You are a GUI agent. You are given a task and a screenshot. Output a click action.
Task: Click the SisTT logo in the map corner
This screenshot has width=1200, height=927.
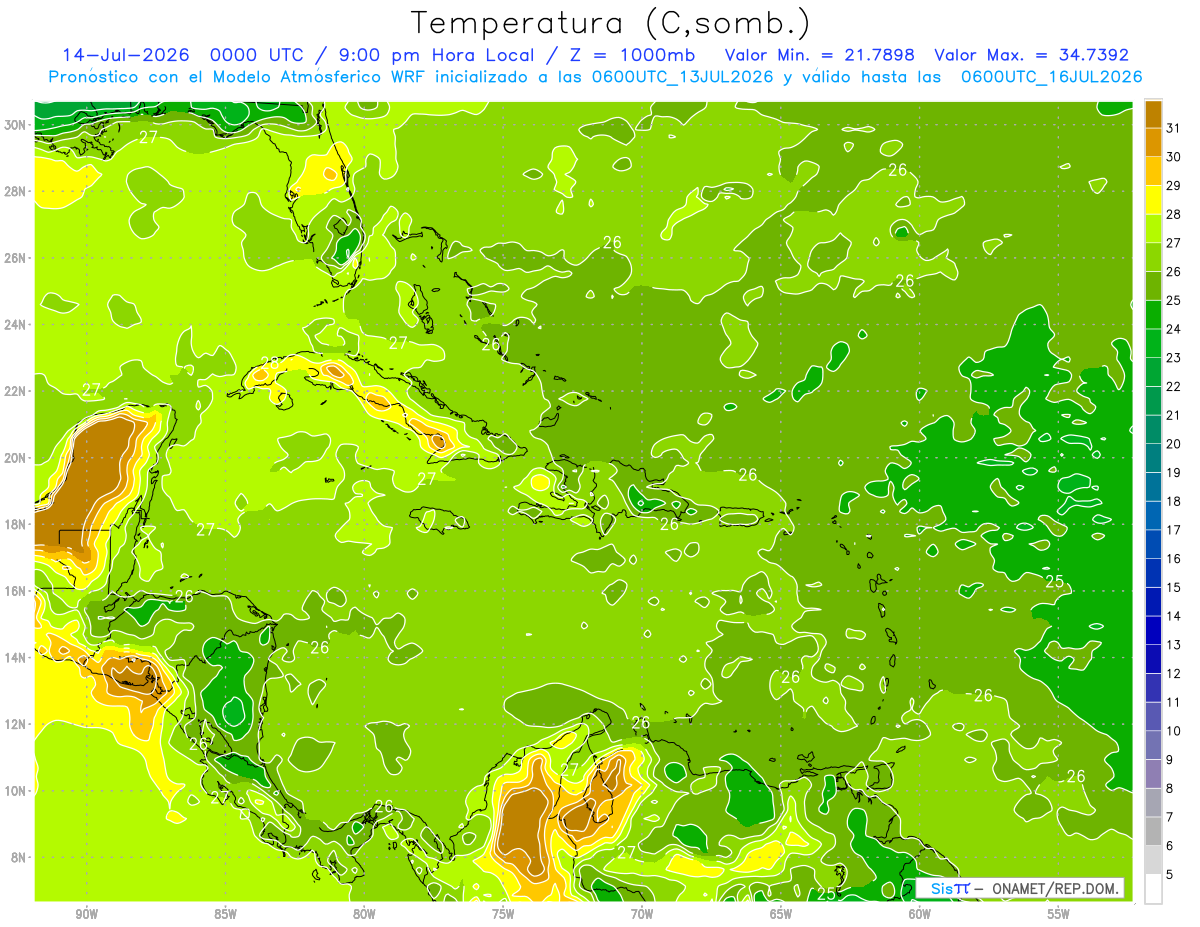949,888
